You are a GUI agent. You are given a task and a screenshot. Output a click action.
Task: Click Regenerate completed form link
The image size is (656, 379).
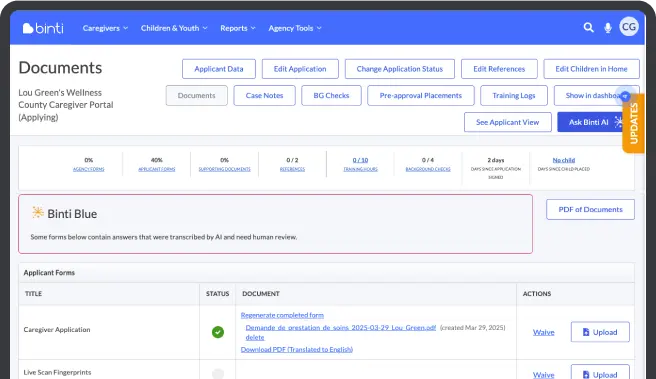(x=282, y=315)
